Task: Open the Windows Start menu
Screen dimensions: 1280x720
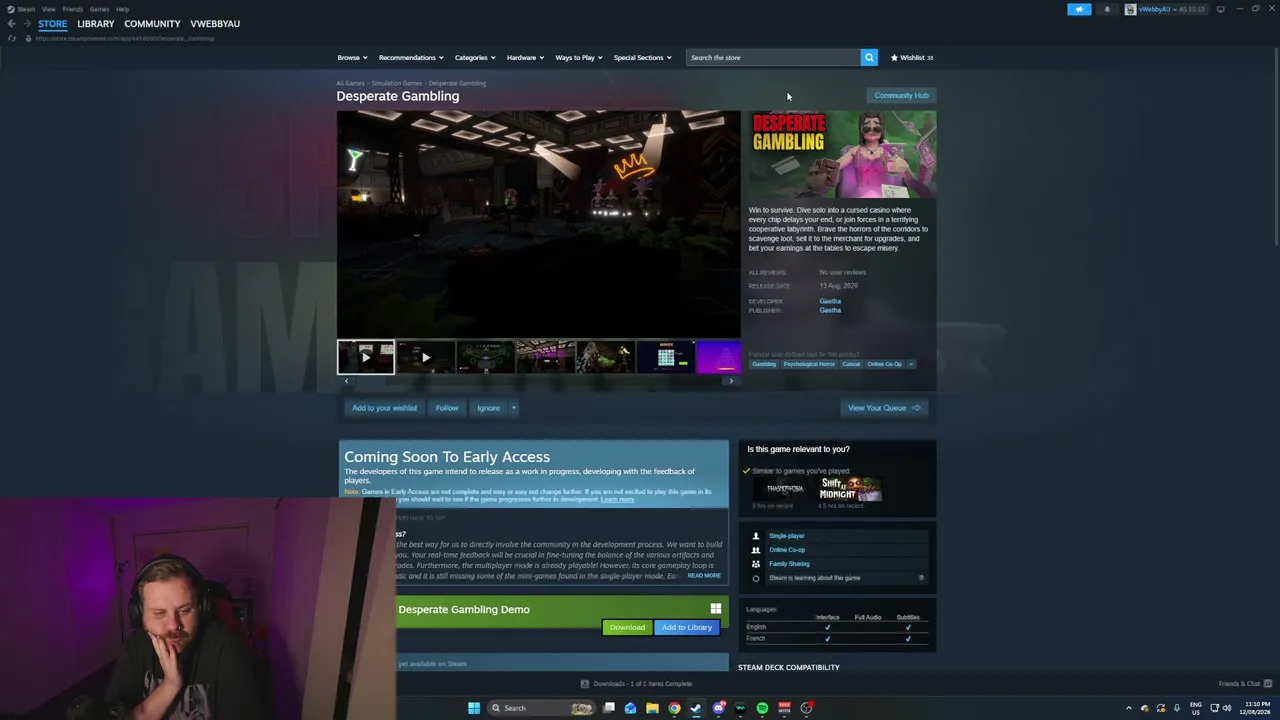Action: point(474,708)
